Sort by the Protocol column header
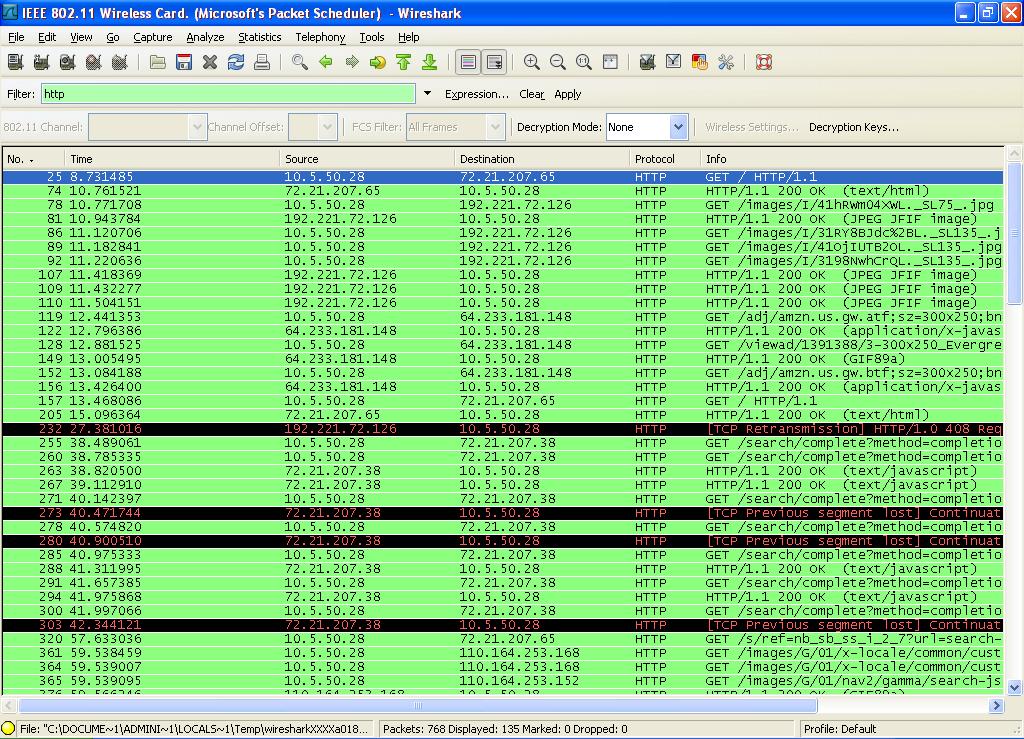The width and height of the screenshot is (1024, 739). (x=664, y=159)
